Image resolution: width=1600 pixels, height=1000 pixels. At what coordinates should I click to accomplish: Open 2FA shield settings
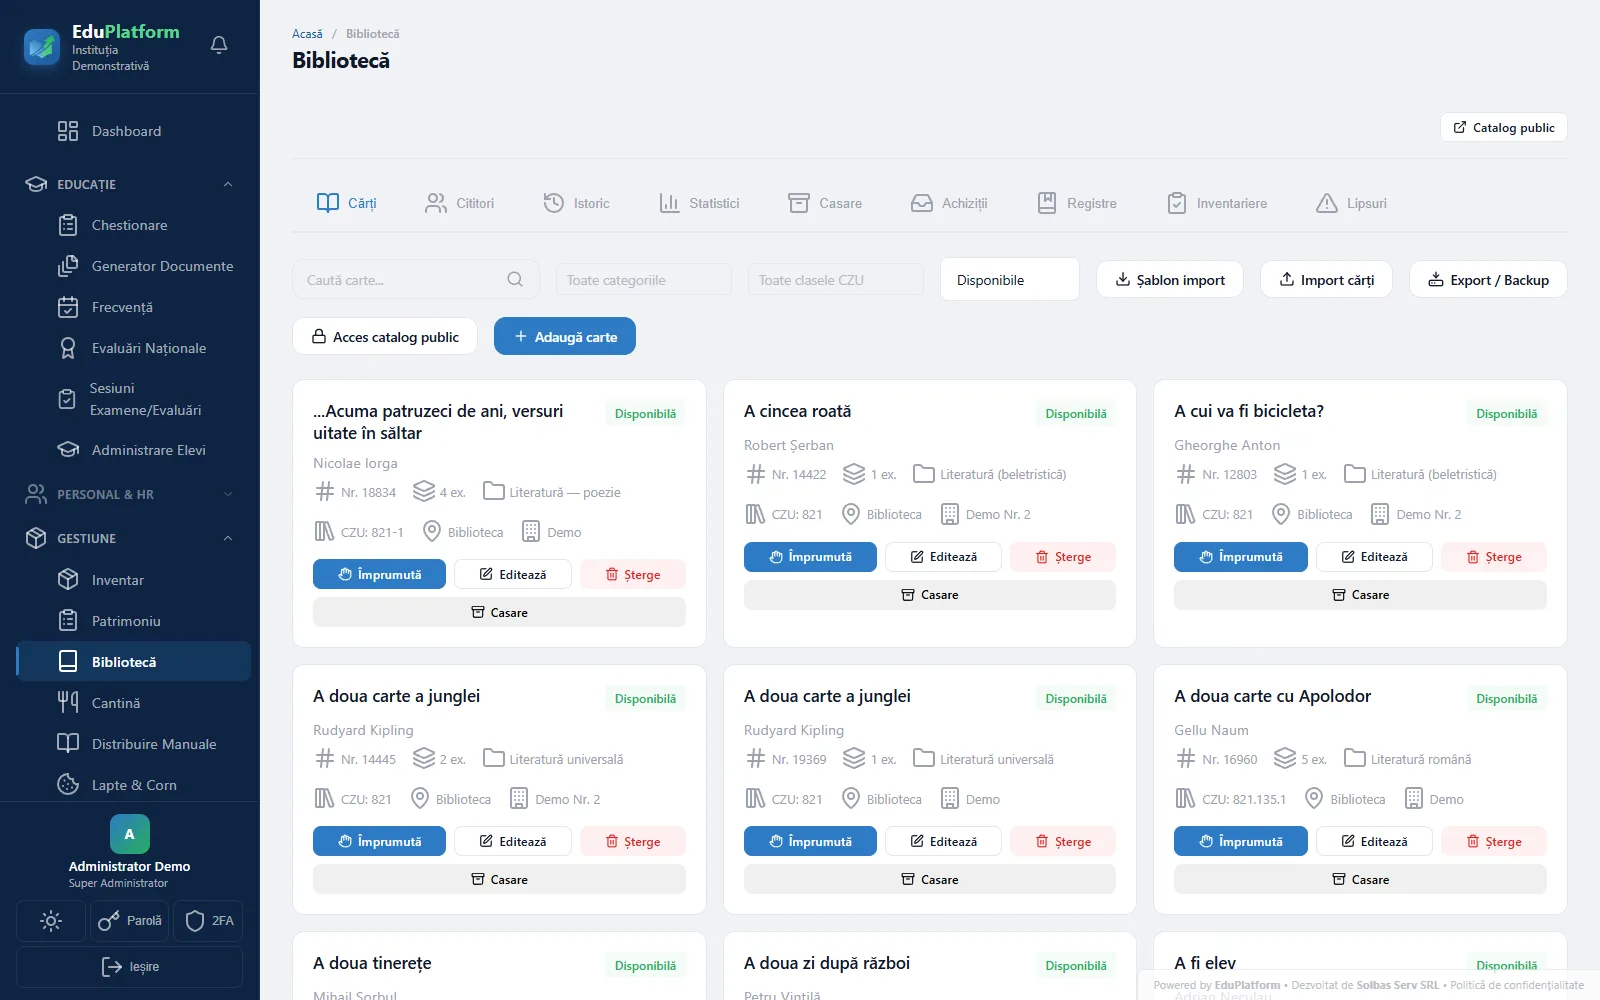pyautogui.click(x=208, y=921)
